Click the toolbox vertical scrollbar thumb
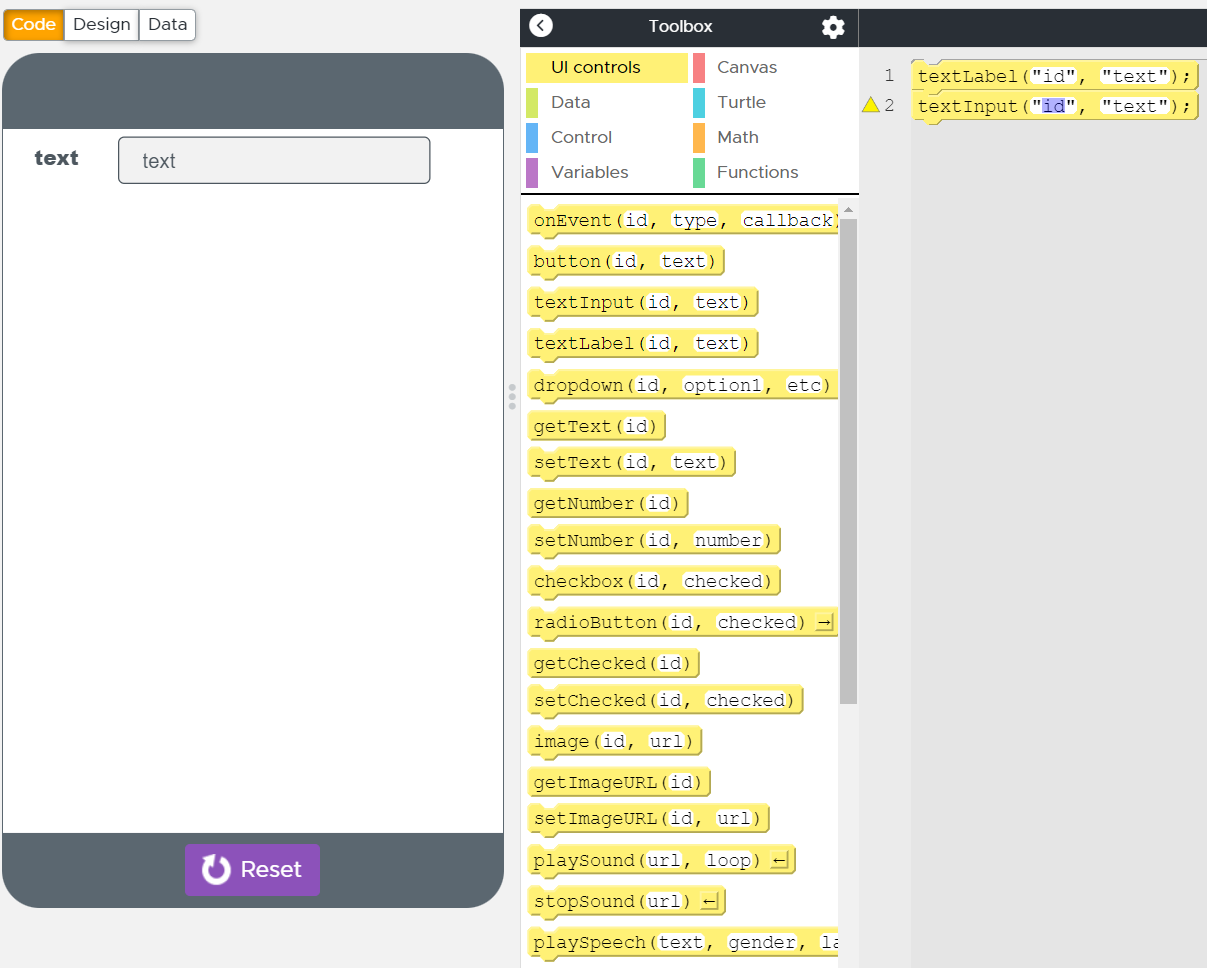Screen dimensions: 1207x968 tap(848, 461)
